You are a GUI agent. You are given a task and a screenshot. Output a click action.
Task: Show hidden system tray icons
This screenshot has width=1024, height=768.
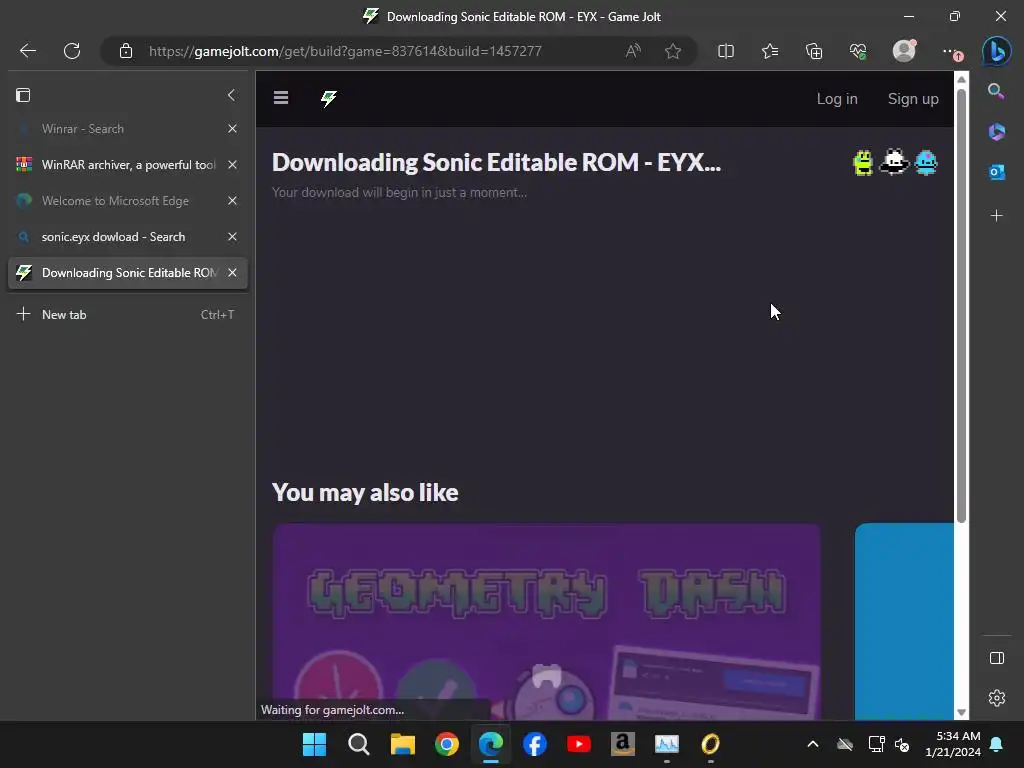click(x=812, y=744)
